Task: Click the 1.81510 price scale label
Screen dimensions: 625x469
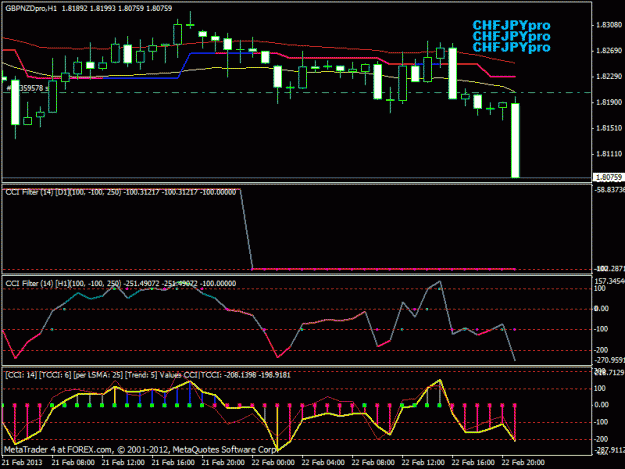Action: tap(609, 128)
